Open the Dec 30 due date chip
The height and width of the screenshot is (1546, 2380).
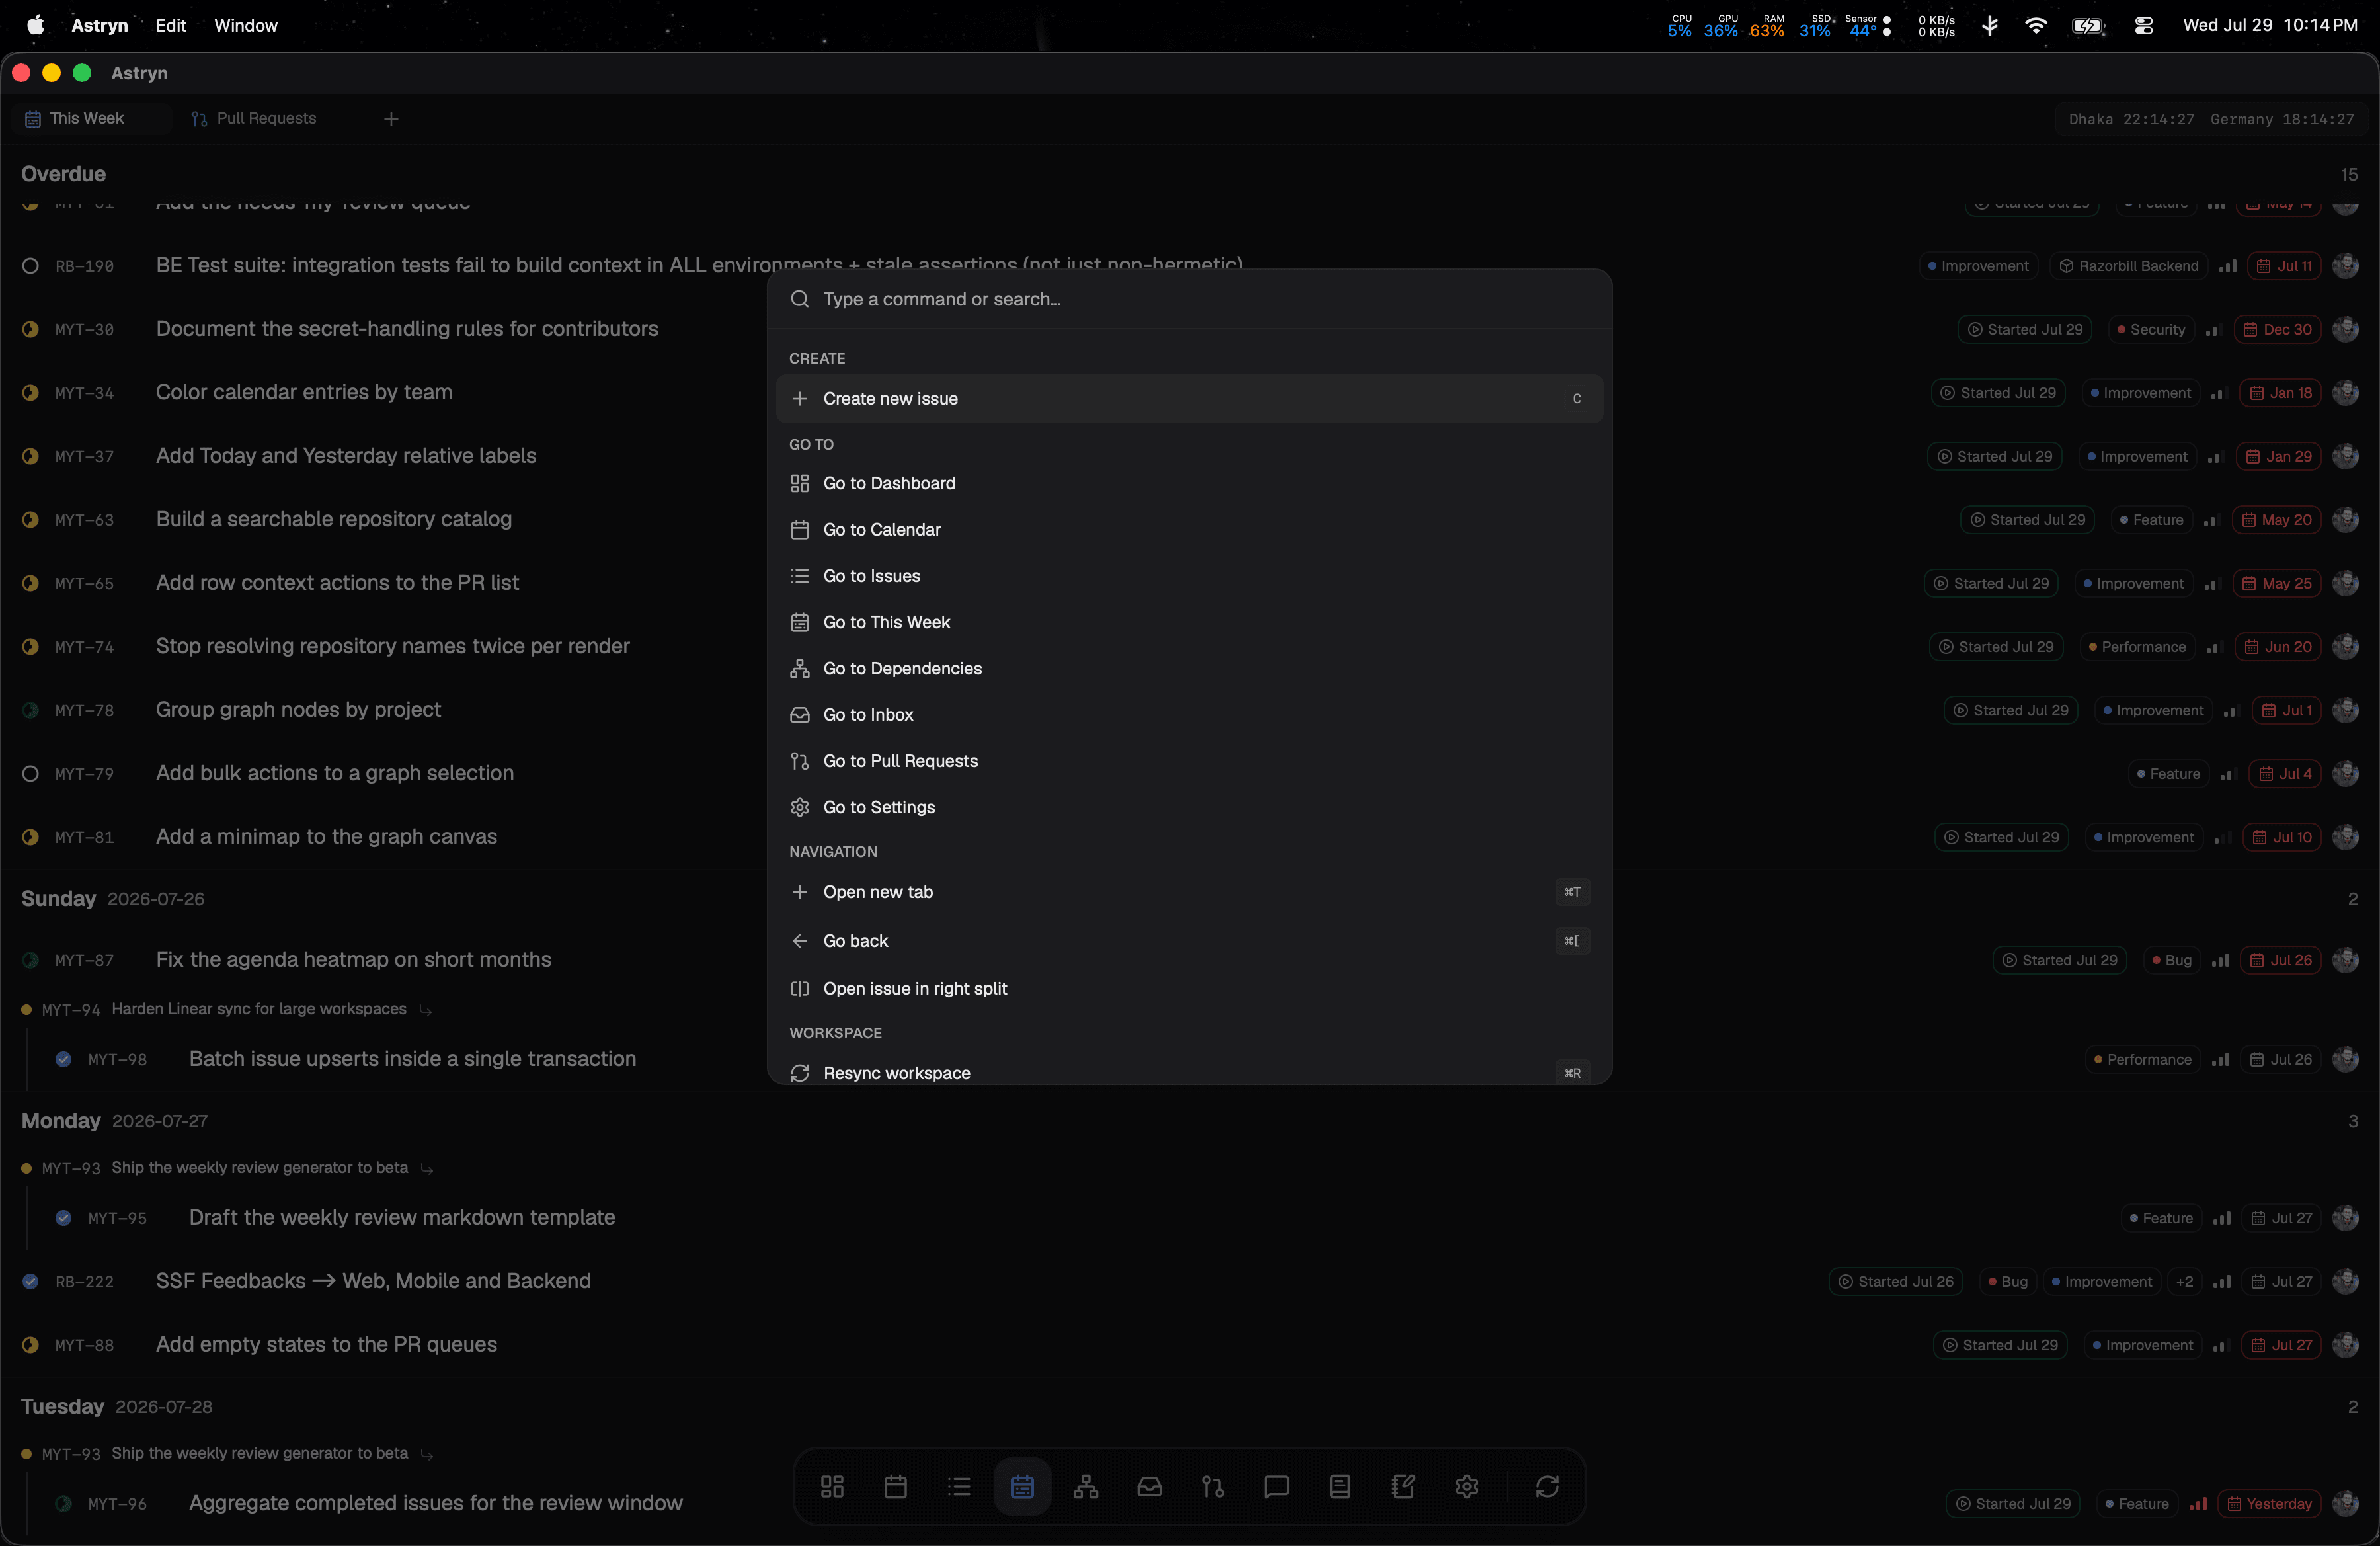(2277, 329)
